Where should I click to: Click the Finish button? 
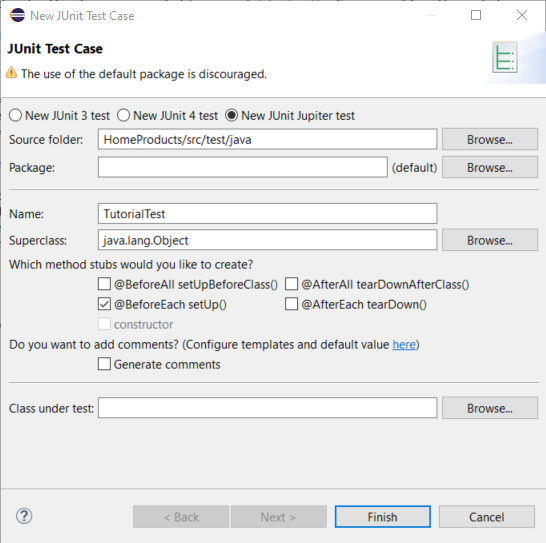click(x=383, y=517)
